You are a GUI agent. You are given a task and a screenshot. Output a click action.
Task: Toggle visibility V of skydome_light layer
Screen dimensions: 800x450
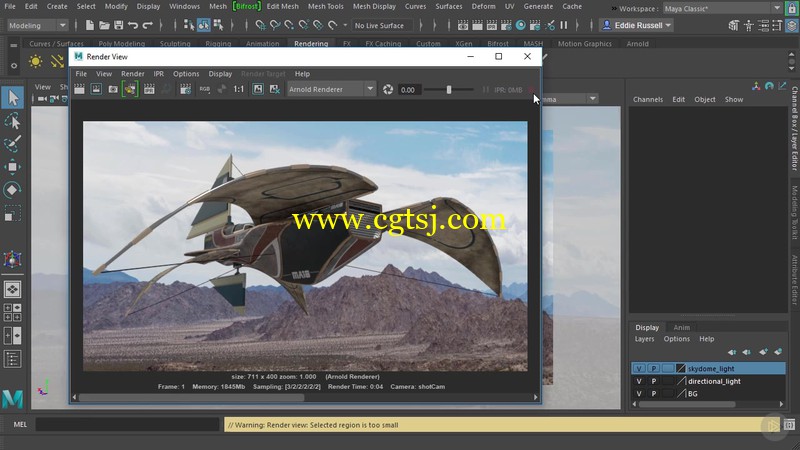pyautogui.click(x=639, y=368)
